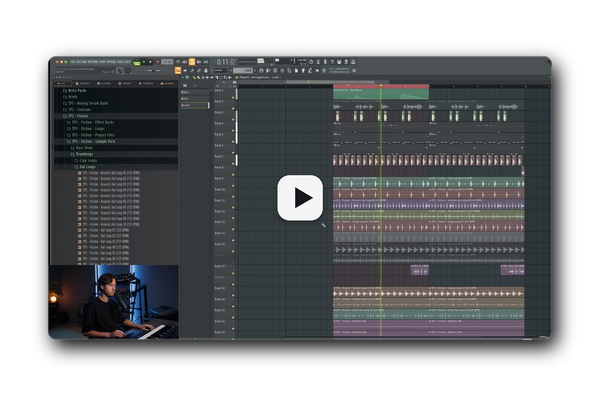Screen dimensions: 600x396
Task: Mute Track 1 with its green dot
Action: [233, 98]
